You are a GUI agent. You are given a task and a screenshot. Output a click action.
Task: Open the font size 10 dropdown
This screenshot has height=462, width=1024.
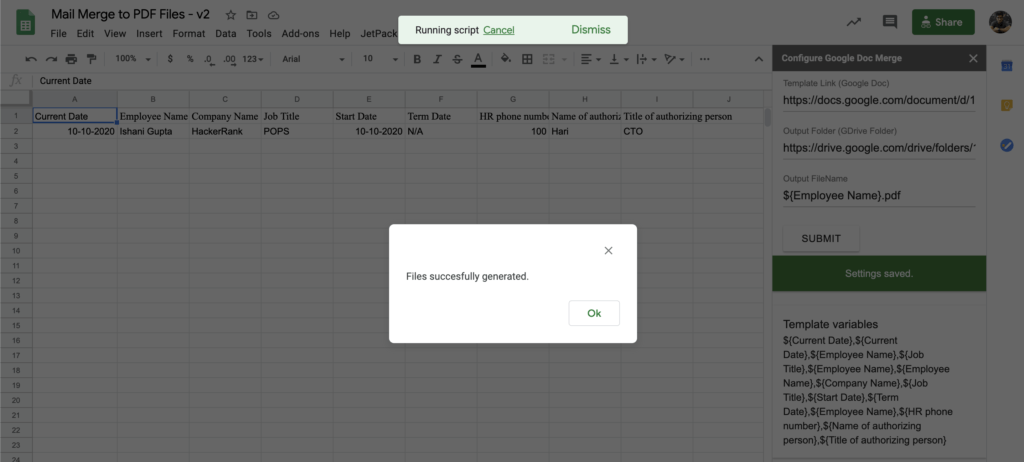380,59
